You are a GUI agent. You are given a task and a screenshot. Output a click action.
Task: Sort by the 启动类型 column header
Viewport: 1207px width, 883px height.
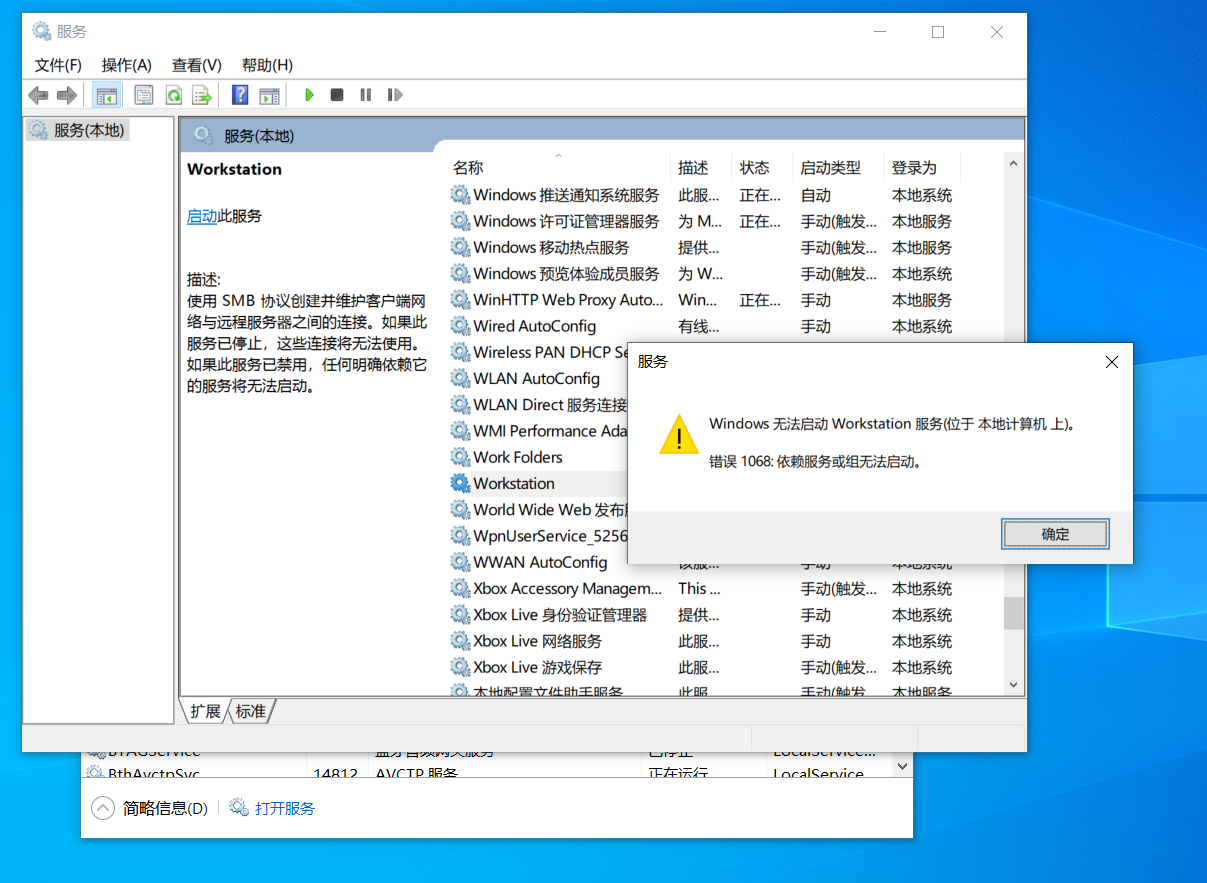pyautogui.click(x=839, y=167)
